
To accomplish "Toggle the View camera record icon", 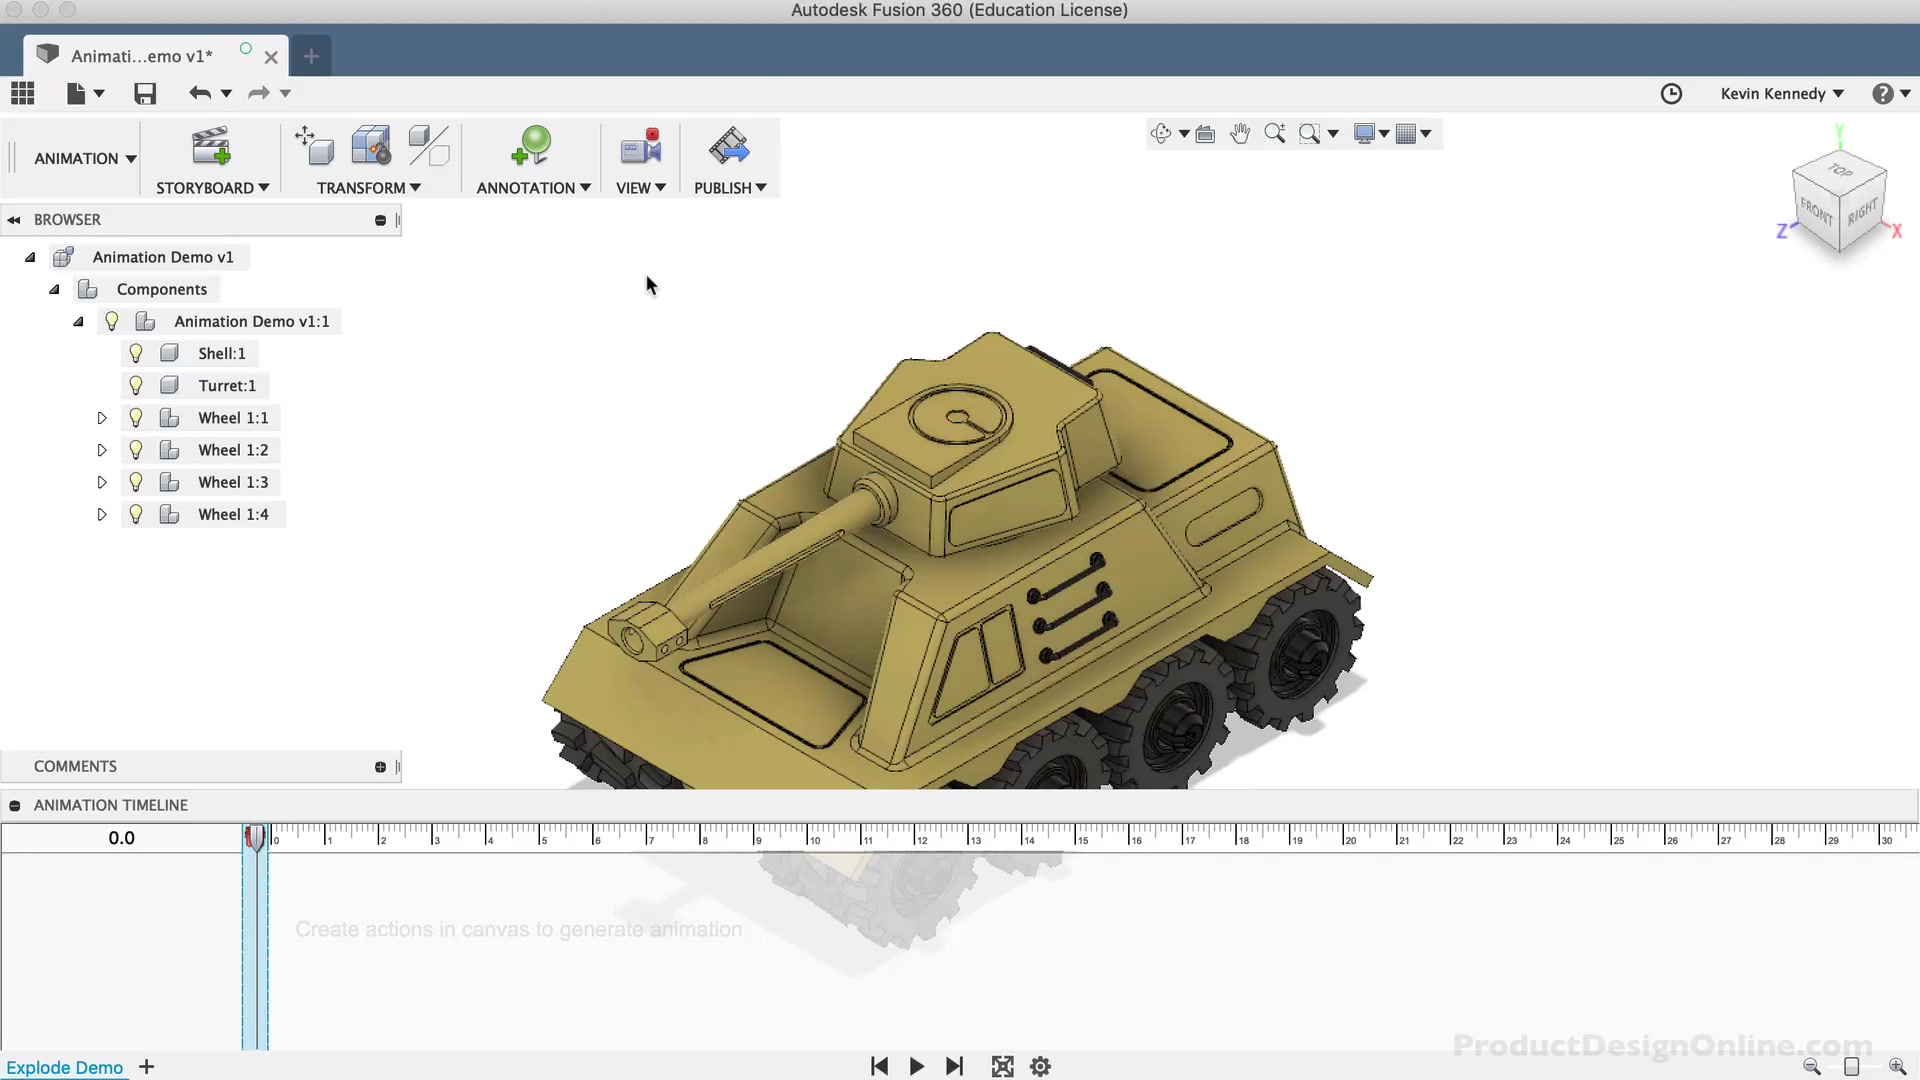I will coord(641,146).
